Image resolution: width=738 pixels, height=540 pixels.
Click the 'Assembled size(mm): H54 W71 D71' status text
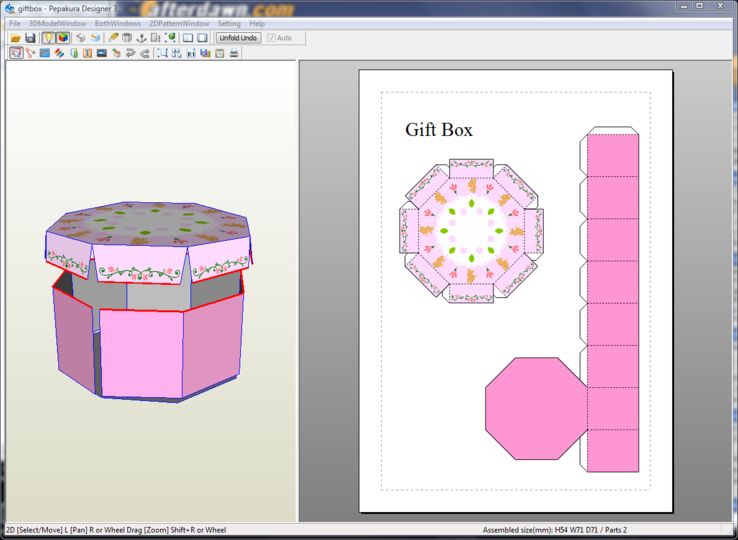coord(541,530)
